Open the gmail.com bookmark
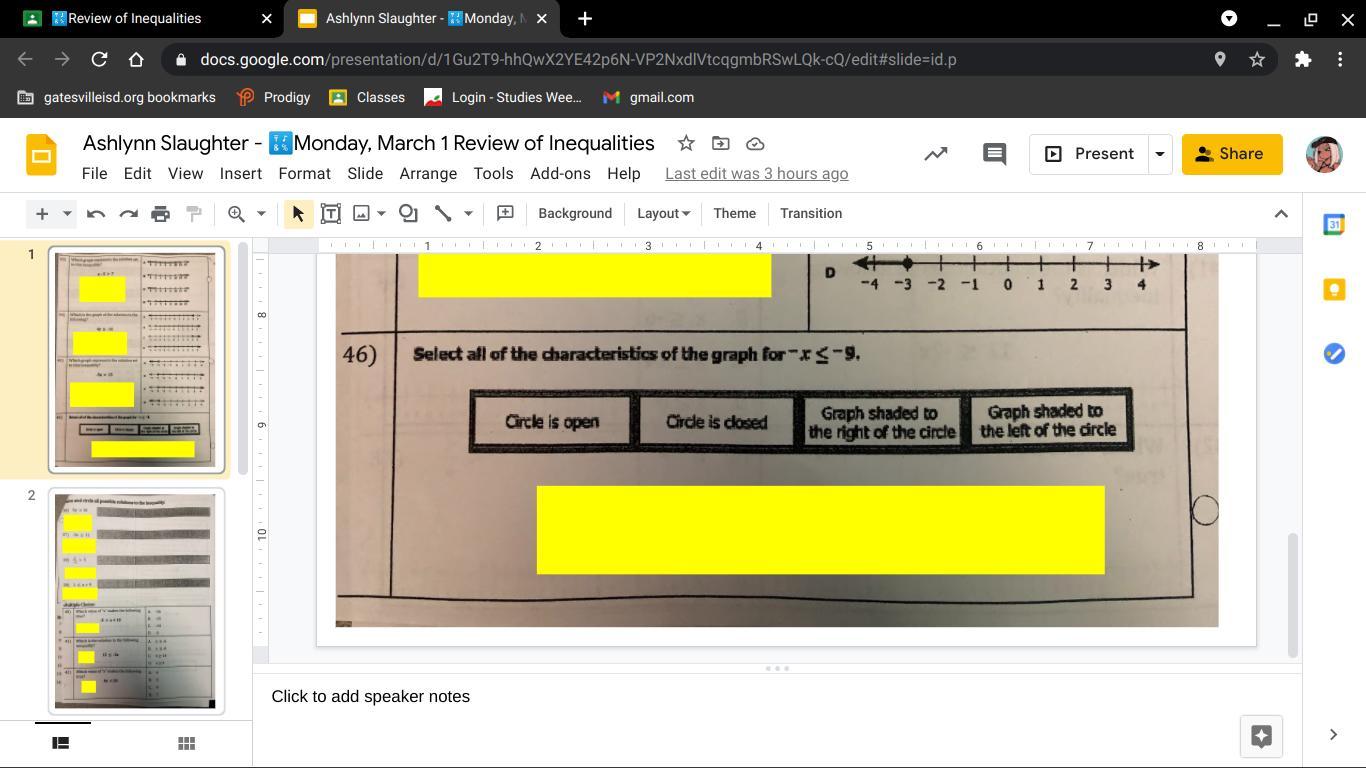This screenshot has width=1366, height=768. coord(648,97)
